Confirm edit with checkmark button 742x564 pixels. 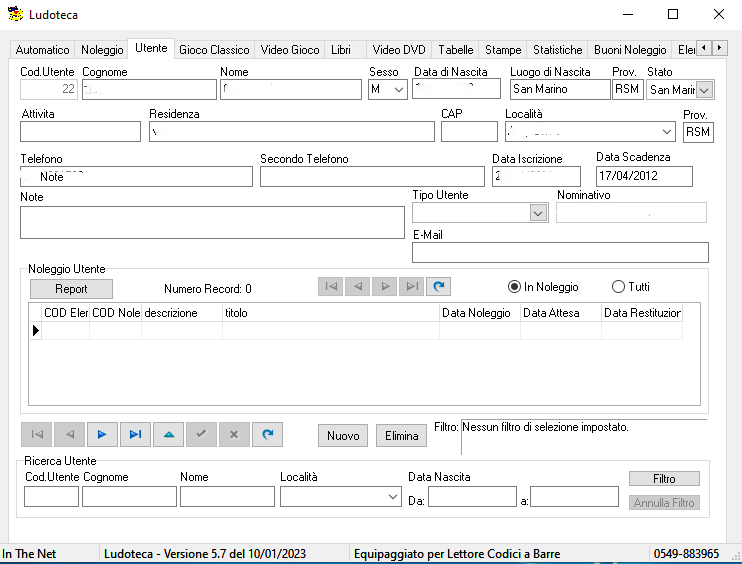202,434
